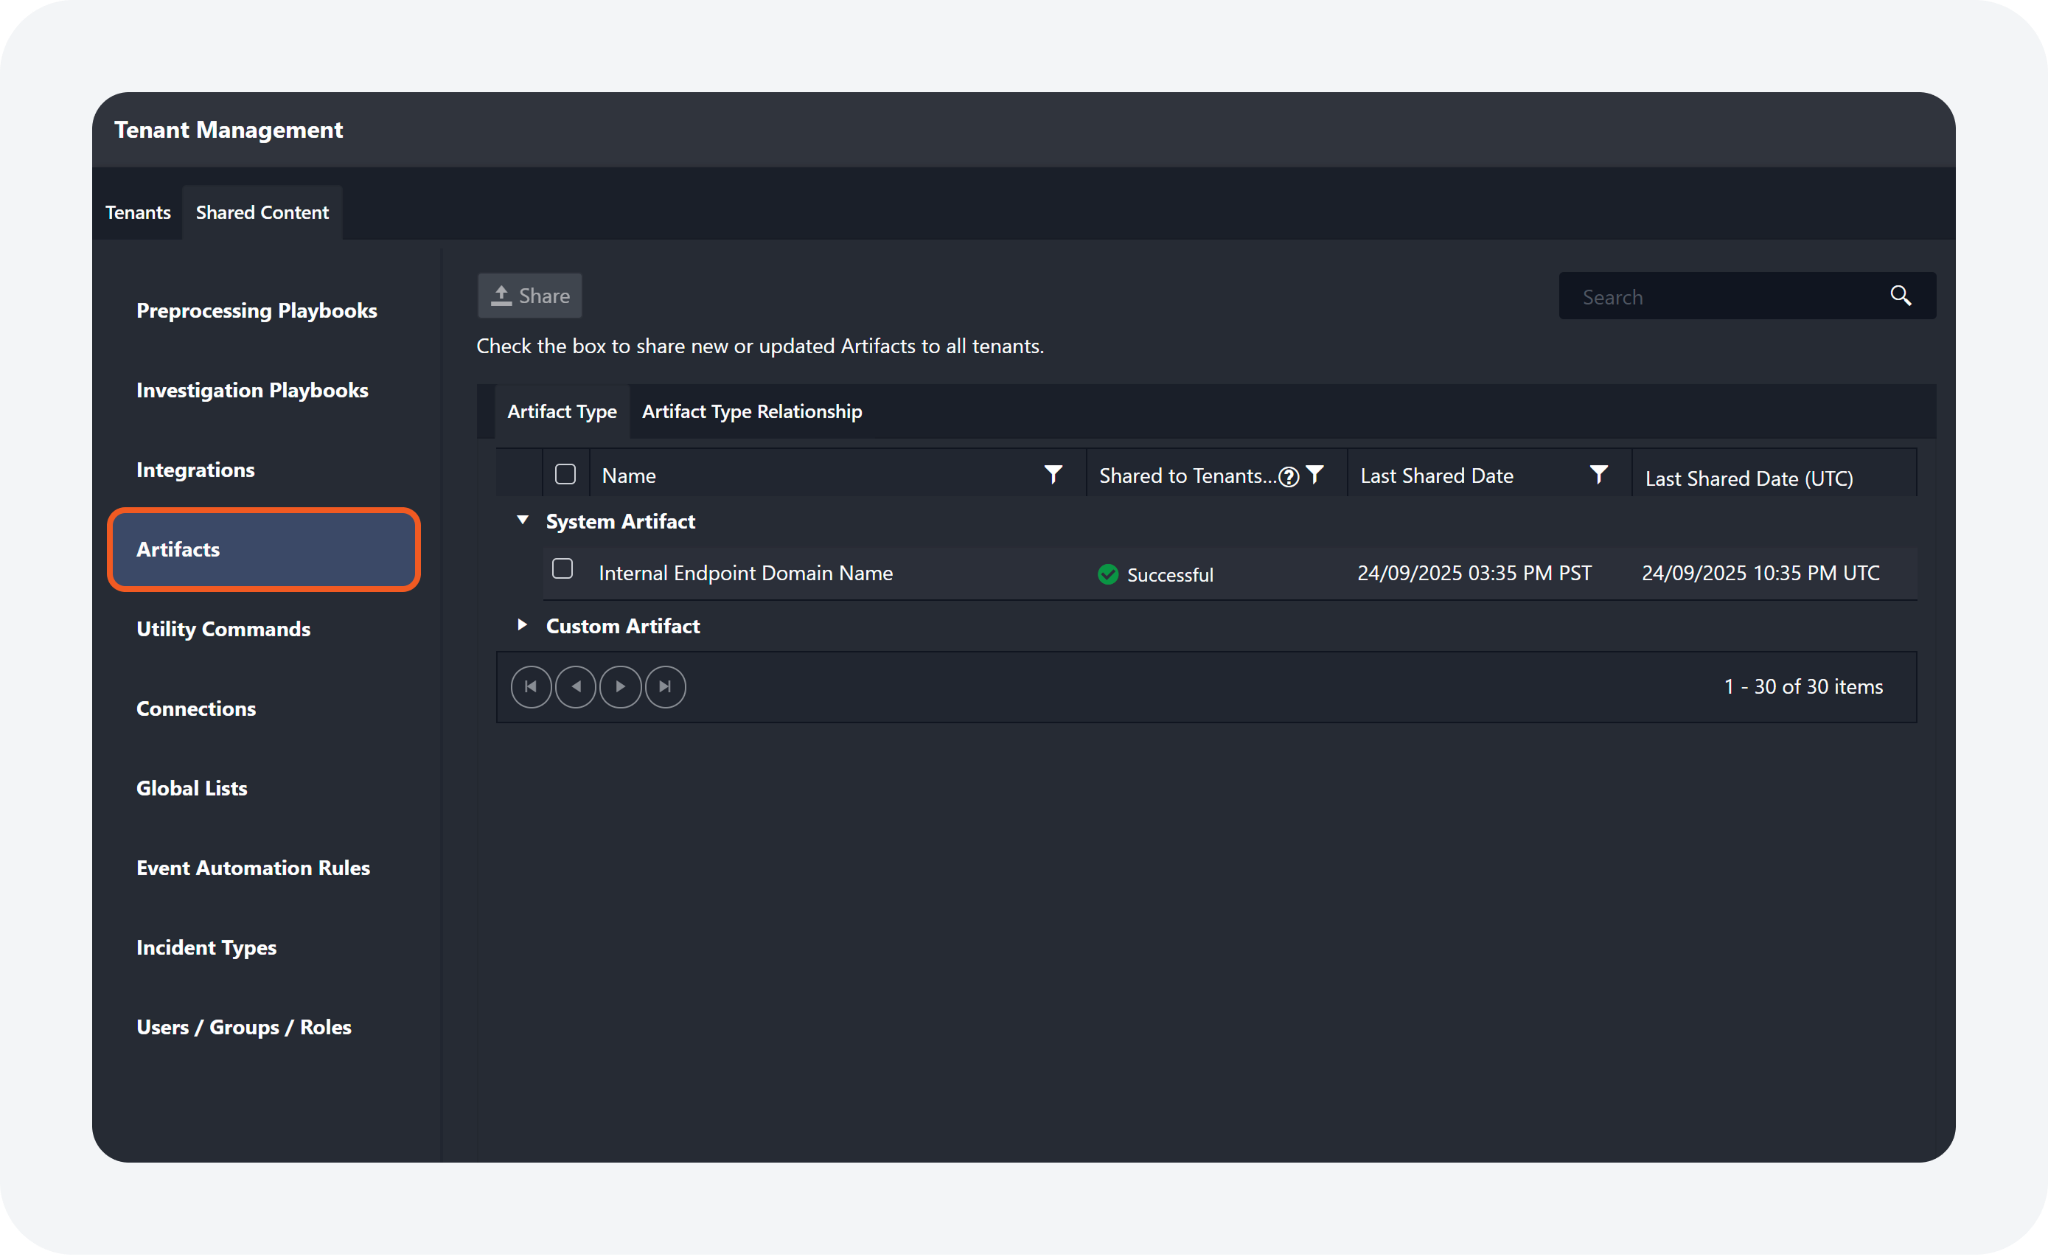Click the search magnifier icon
The image size is (2048, 1255).
click(1900, 296)
